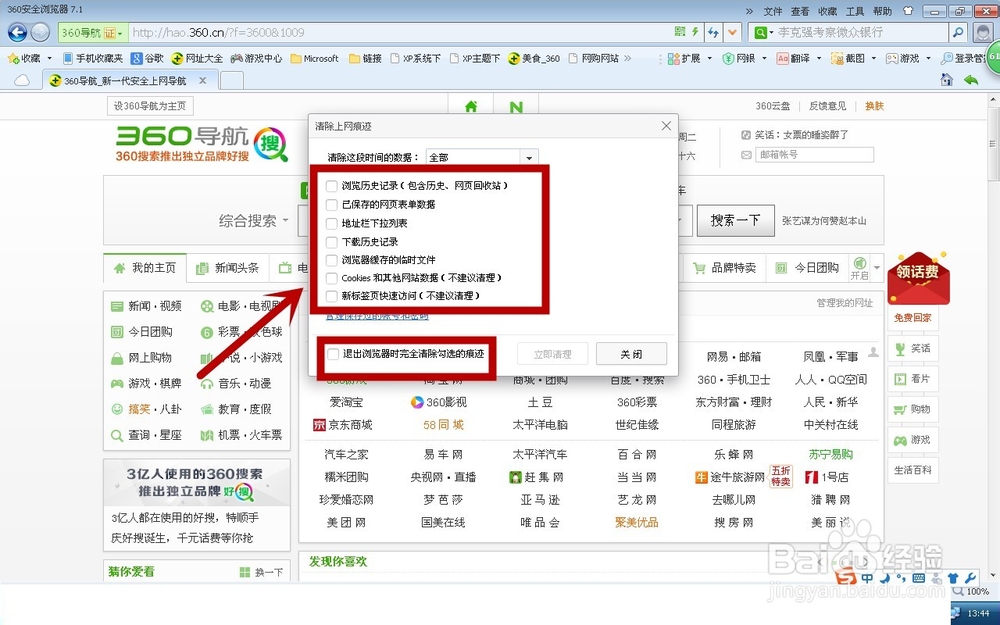Select the 新闻头条 page tab
Viewport: 1000px width, 625px height.
[x=228, y=268]
